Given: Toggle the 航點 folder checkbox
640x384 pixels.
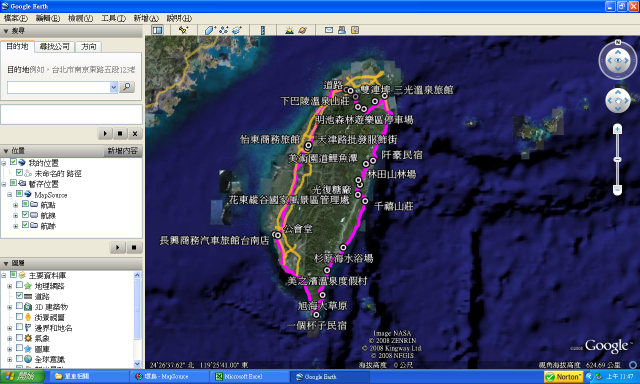Looking at the screenshot, I should tap(25, 204).
